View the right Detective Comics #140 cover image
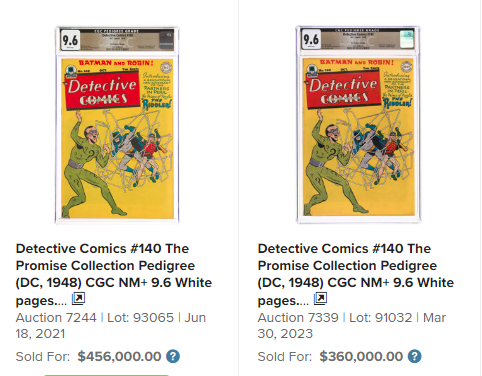This screenshot has height=376, width=482. pyautogui.click(x=358, y=124)
